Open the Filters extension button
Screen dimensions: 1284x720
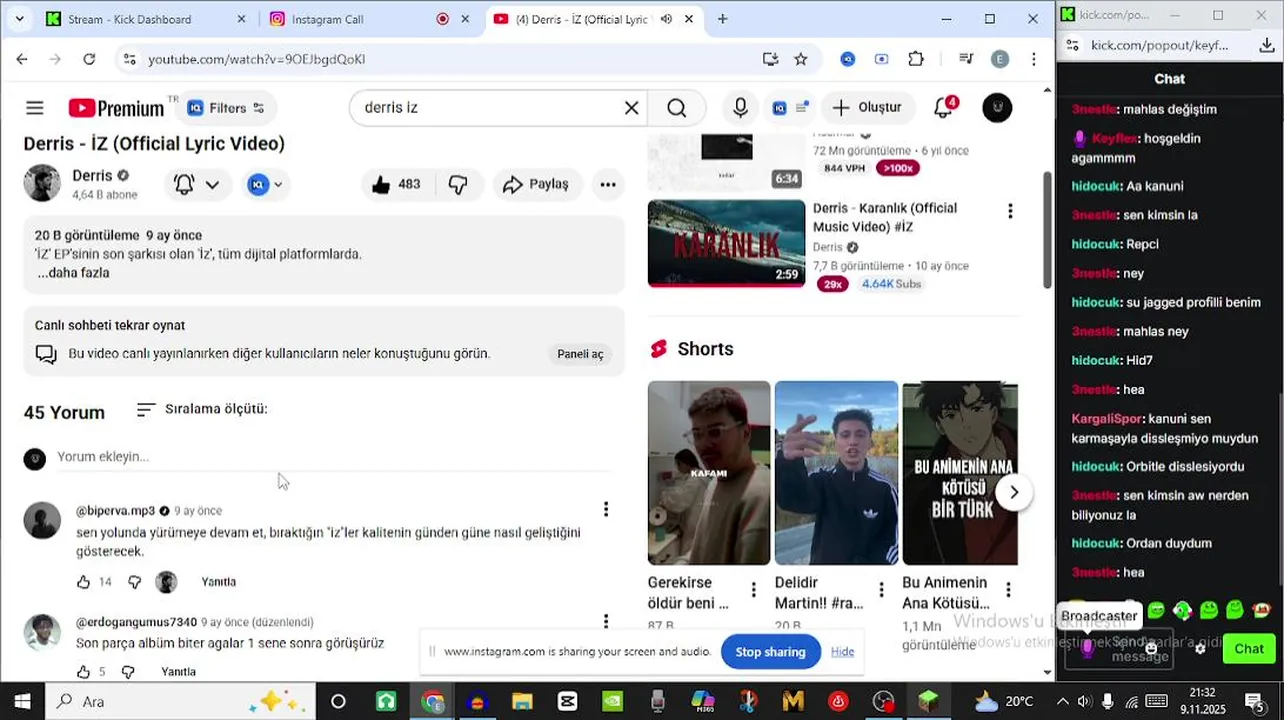click(227, 108)
